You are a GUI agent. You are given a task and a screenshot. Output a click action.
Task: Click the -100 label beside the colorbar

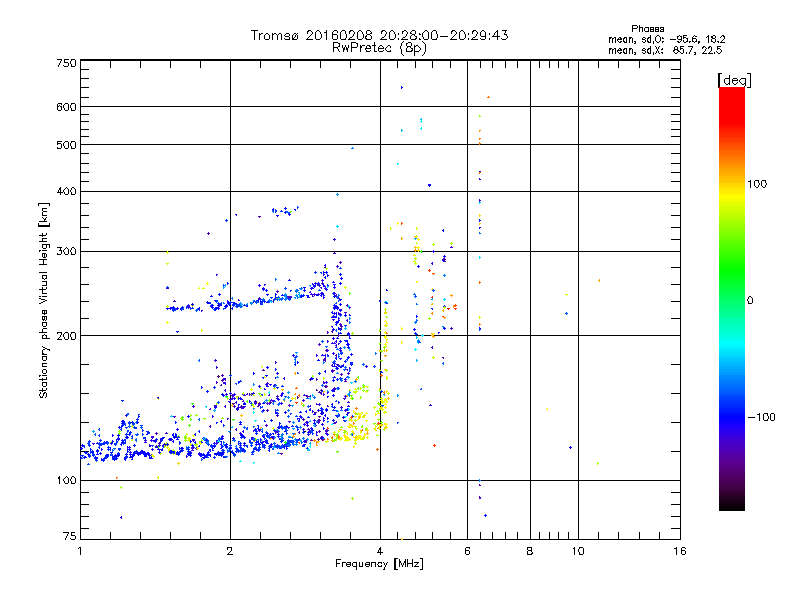pyautogui.click(x=764, y=417)
